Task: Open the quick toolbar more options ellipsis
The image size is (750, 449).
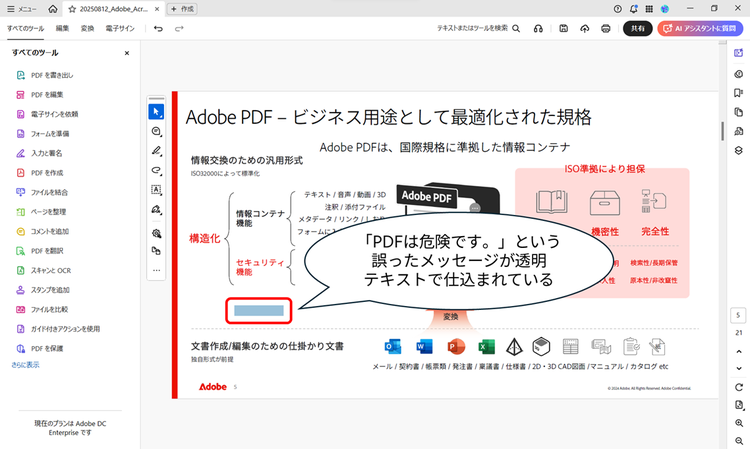Action: [156, 271]
